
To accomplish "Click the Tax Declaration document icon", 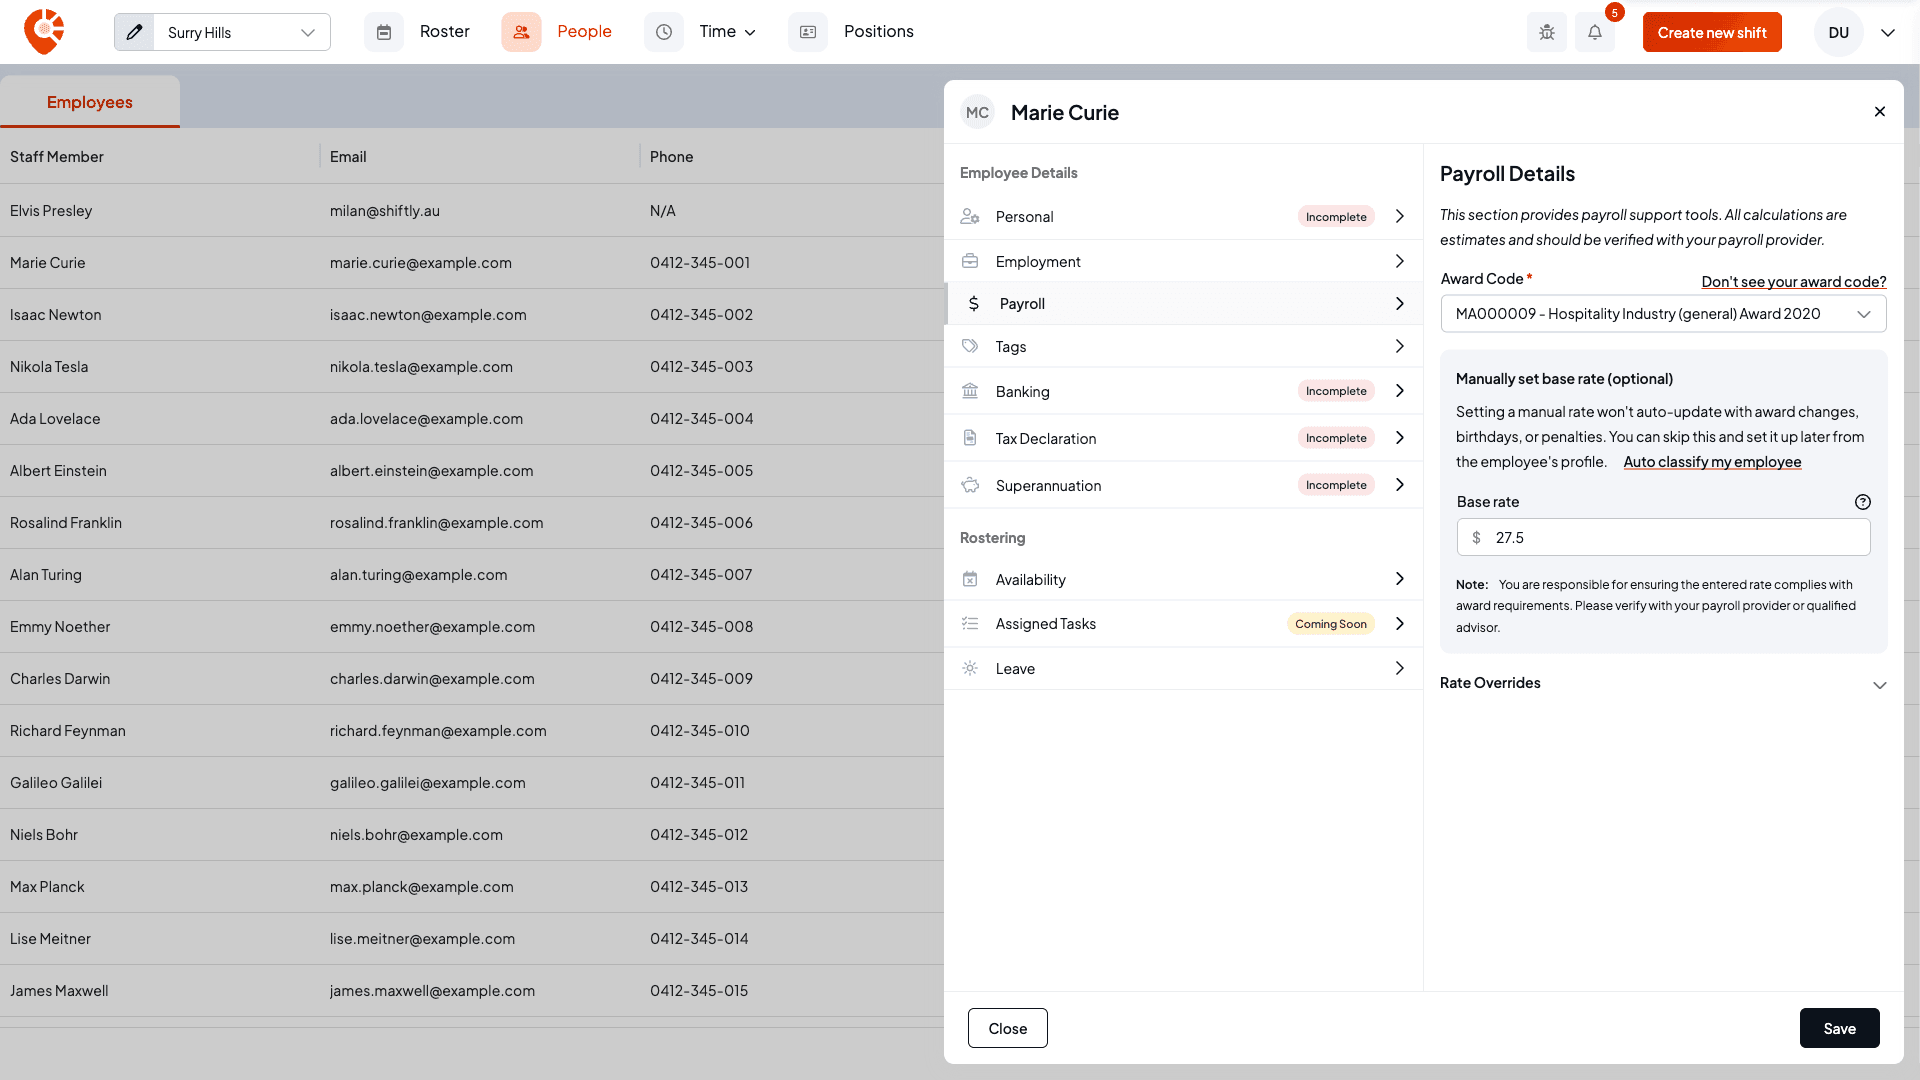I will pos(970,438).
